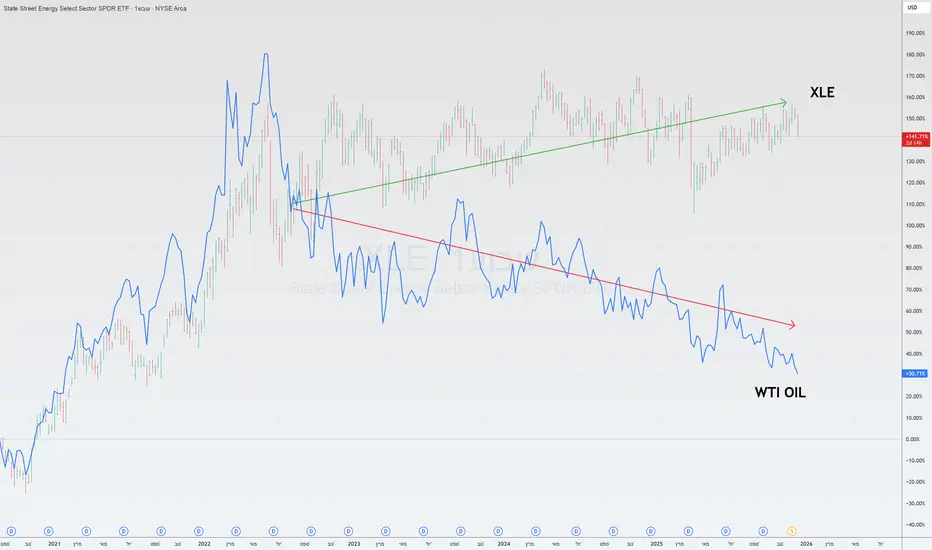The image size is (932, 550).
Task: Click the 130.00% scale label
Action: point(915,162)
